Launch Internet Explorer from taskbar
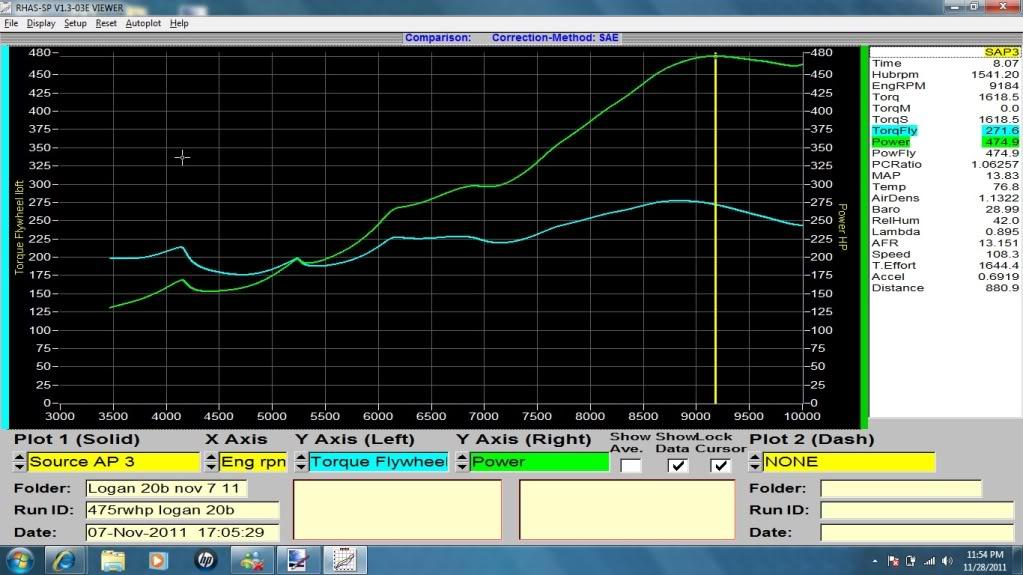This screenshot has width=1023, height=575. 63,561
